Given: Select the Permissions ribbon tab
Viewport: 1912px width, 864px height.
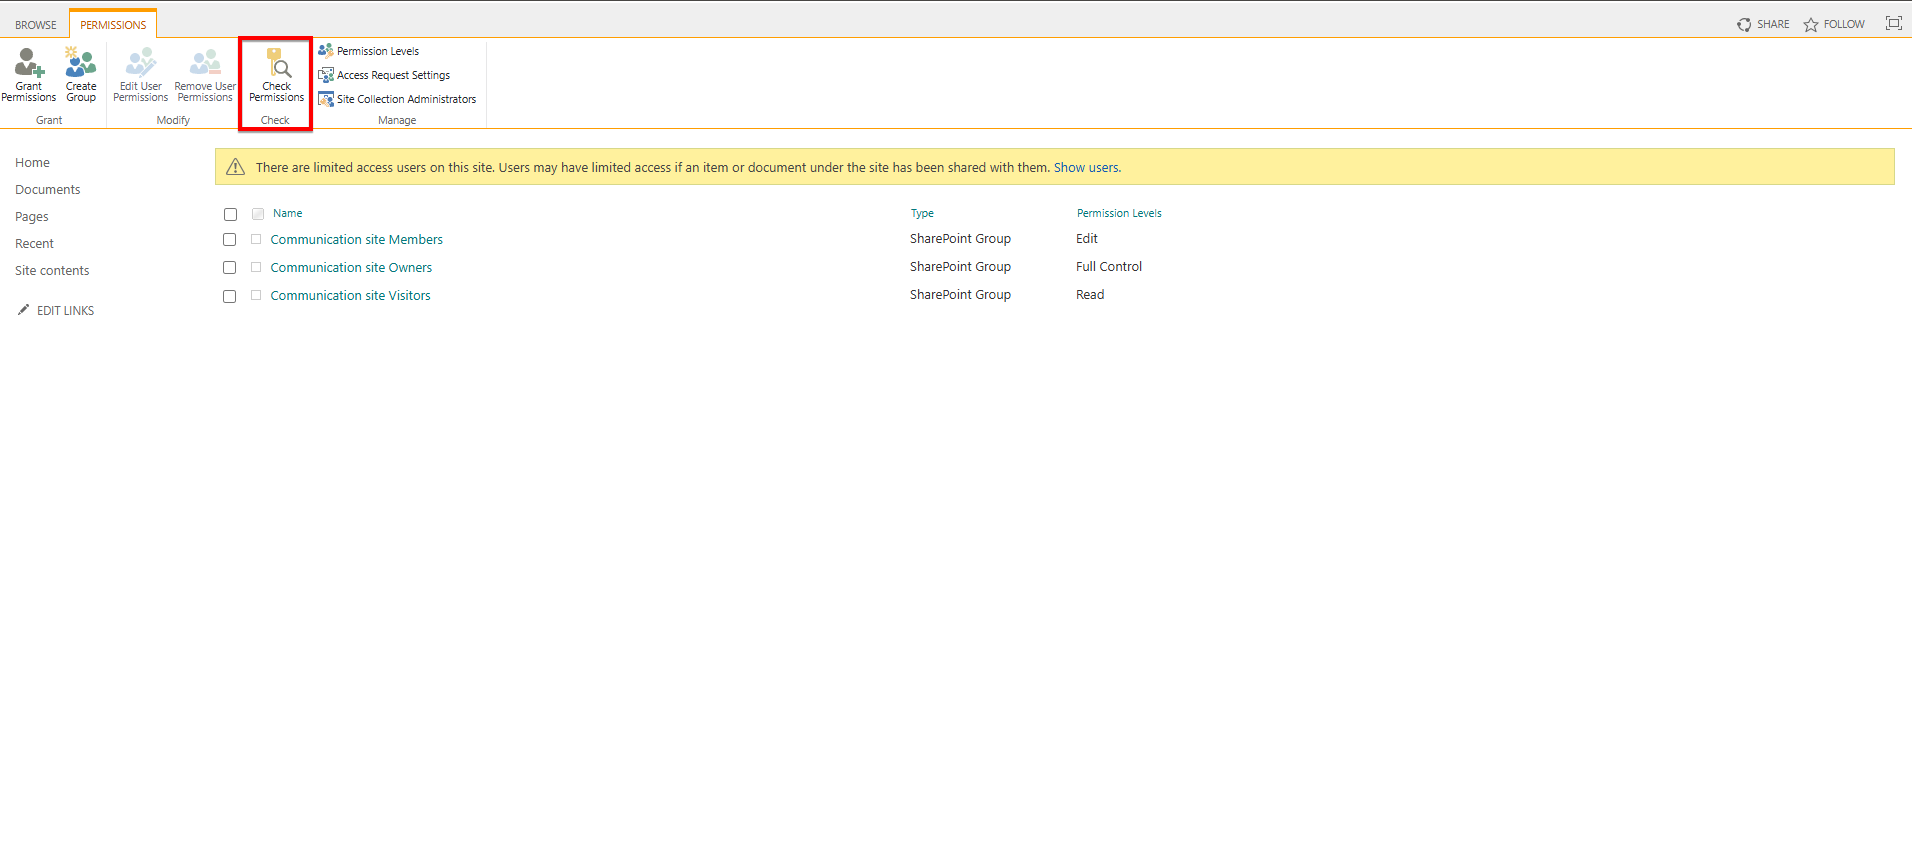Looking at the screenshot, I should 113,25.
